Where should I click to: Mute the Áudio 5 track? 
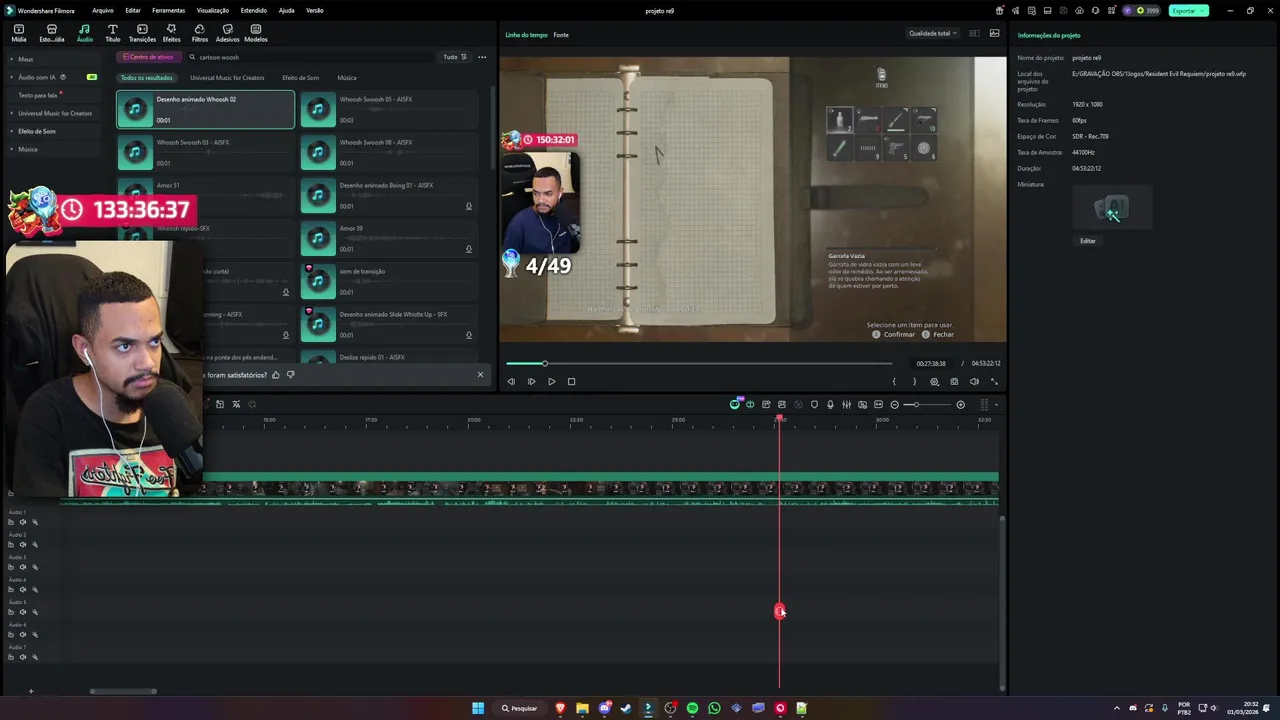23,612
